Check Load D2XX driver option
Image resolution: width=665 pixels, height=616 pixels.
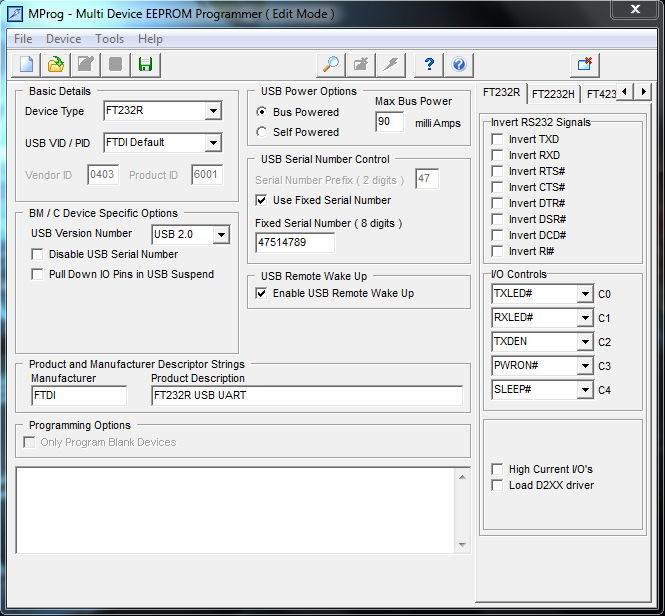(x=497, y=485)
